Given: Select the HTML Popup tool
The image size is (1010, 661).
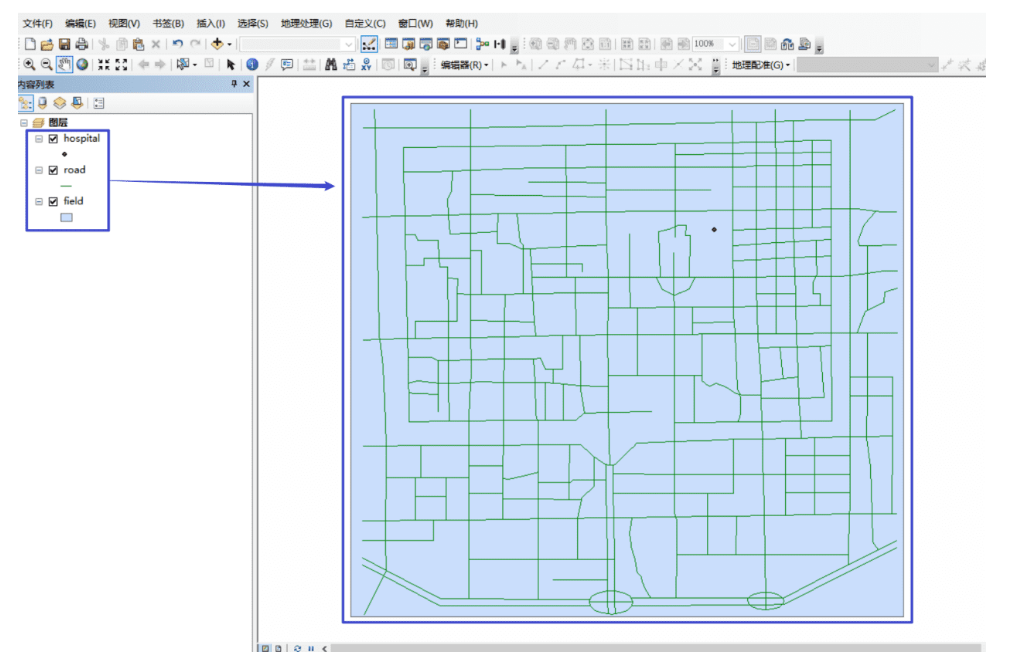Looking at the screenshot, I should [x=287, y=64].
